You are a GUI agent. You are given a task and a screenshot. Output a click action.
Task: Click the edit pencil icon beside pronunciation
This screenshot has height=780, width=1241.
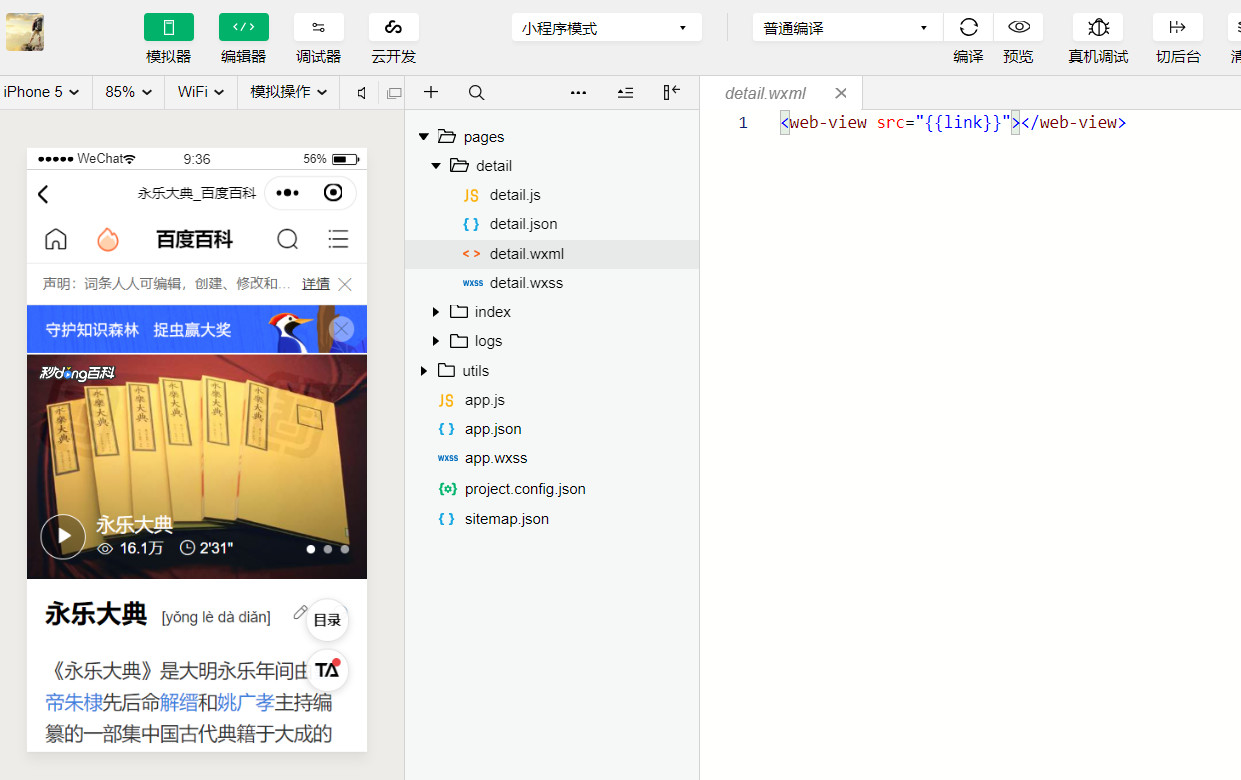pos(300,612)
